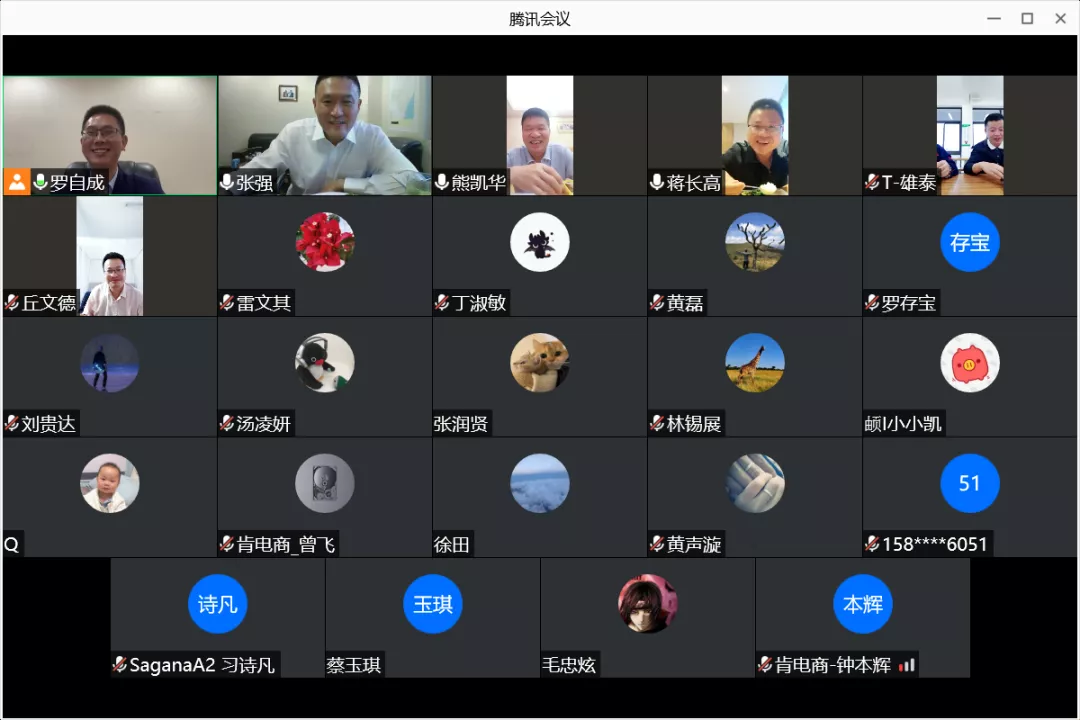The image size is (1080, 720).
Task: Click the microphone icon beside 张强
Action: point(227,182)
